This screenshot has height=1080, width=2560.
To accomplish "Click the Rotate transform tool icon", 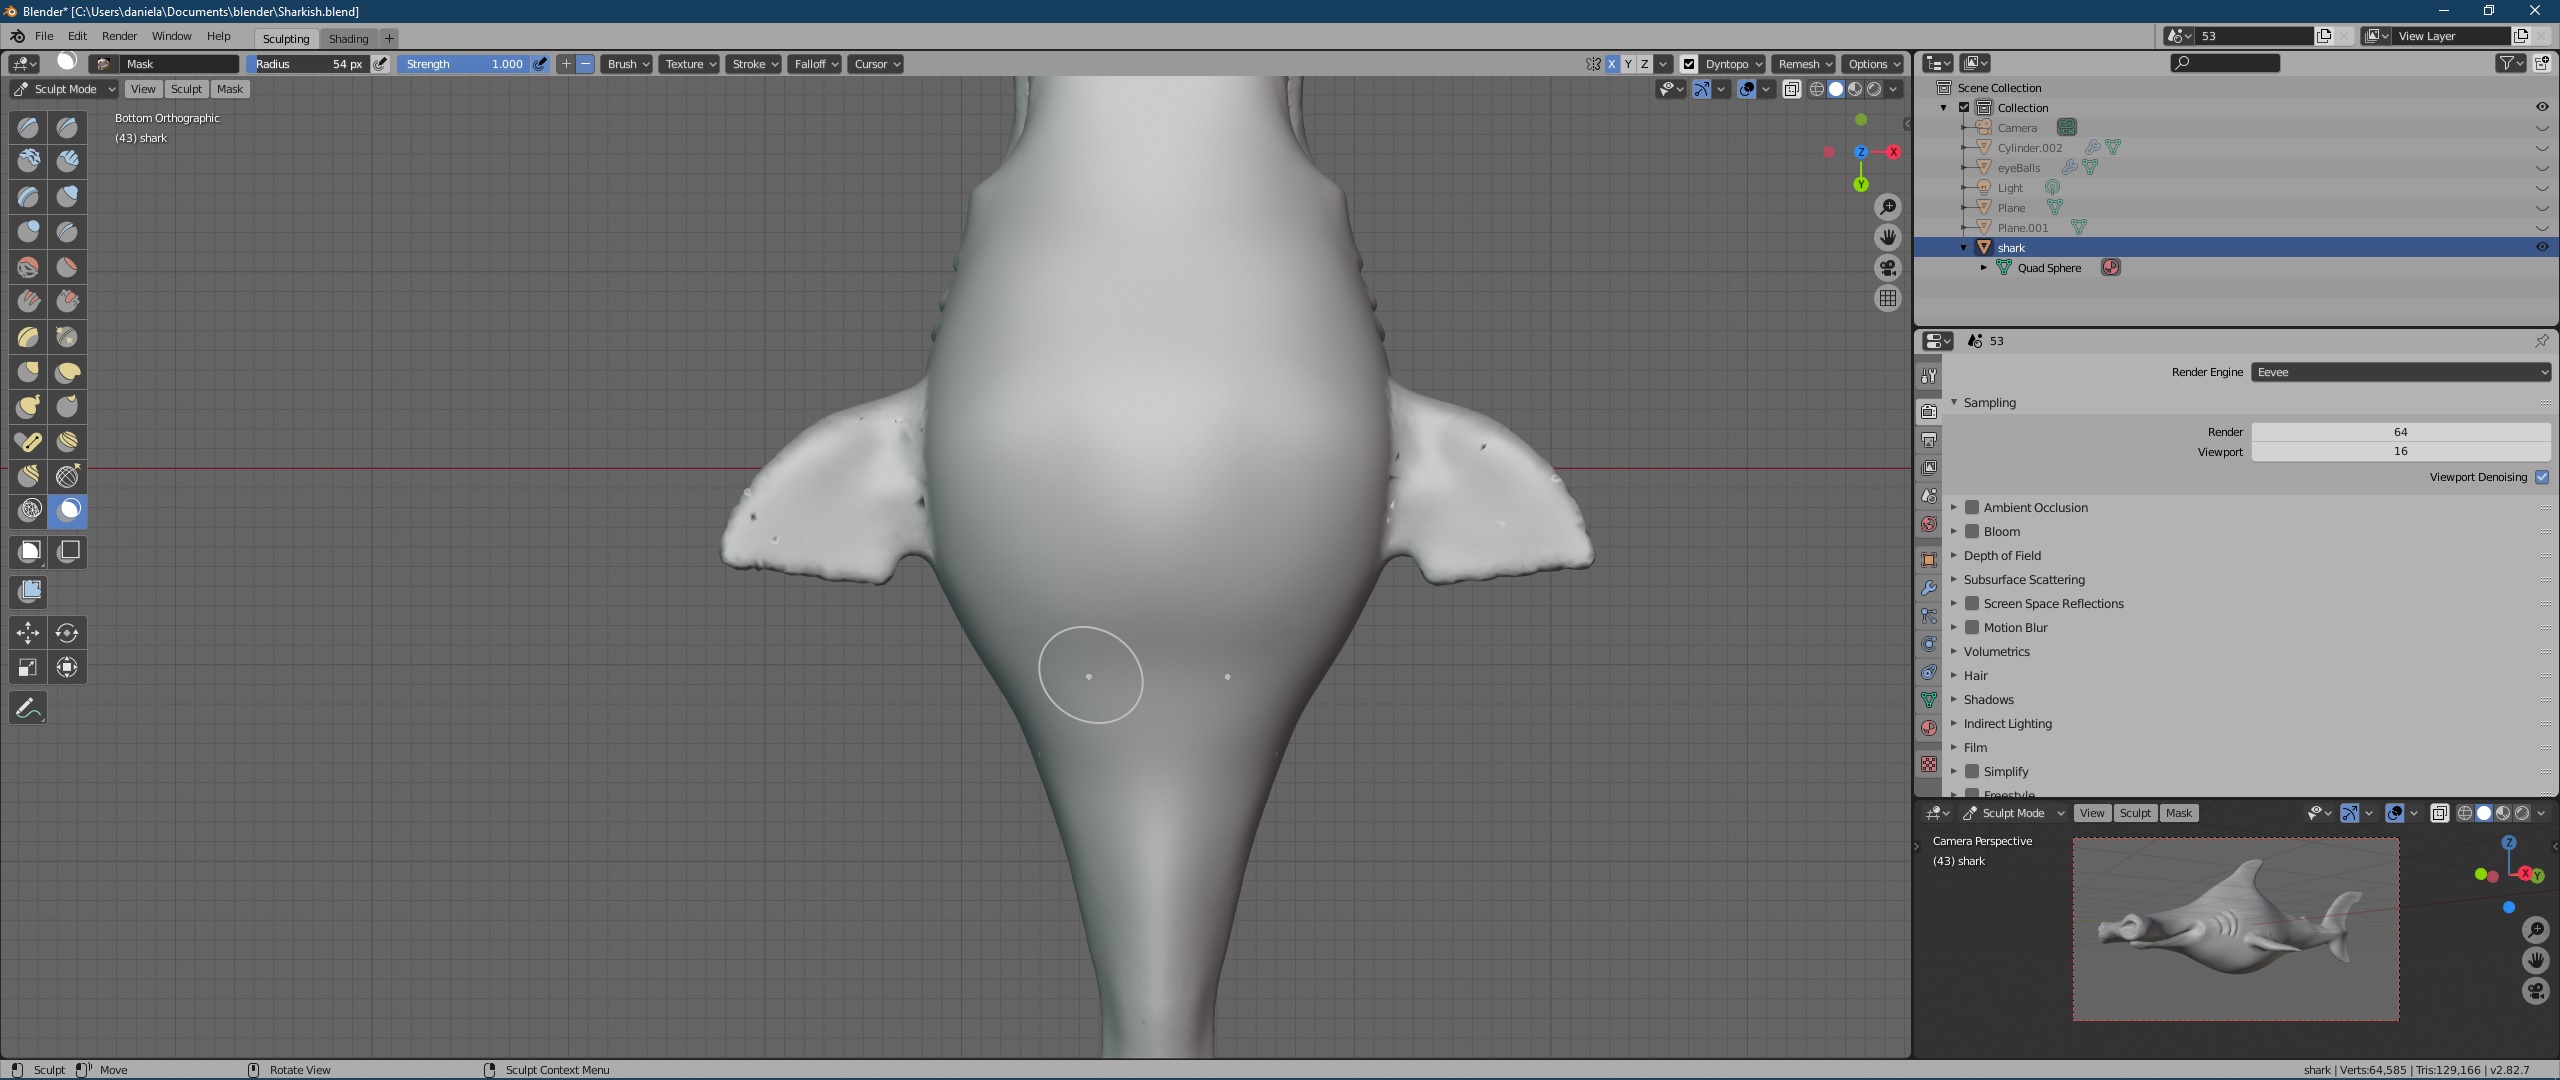I will tap(67, 633).
